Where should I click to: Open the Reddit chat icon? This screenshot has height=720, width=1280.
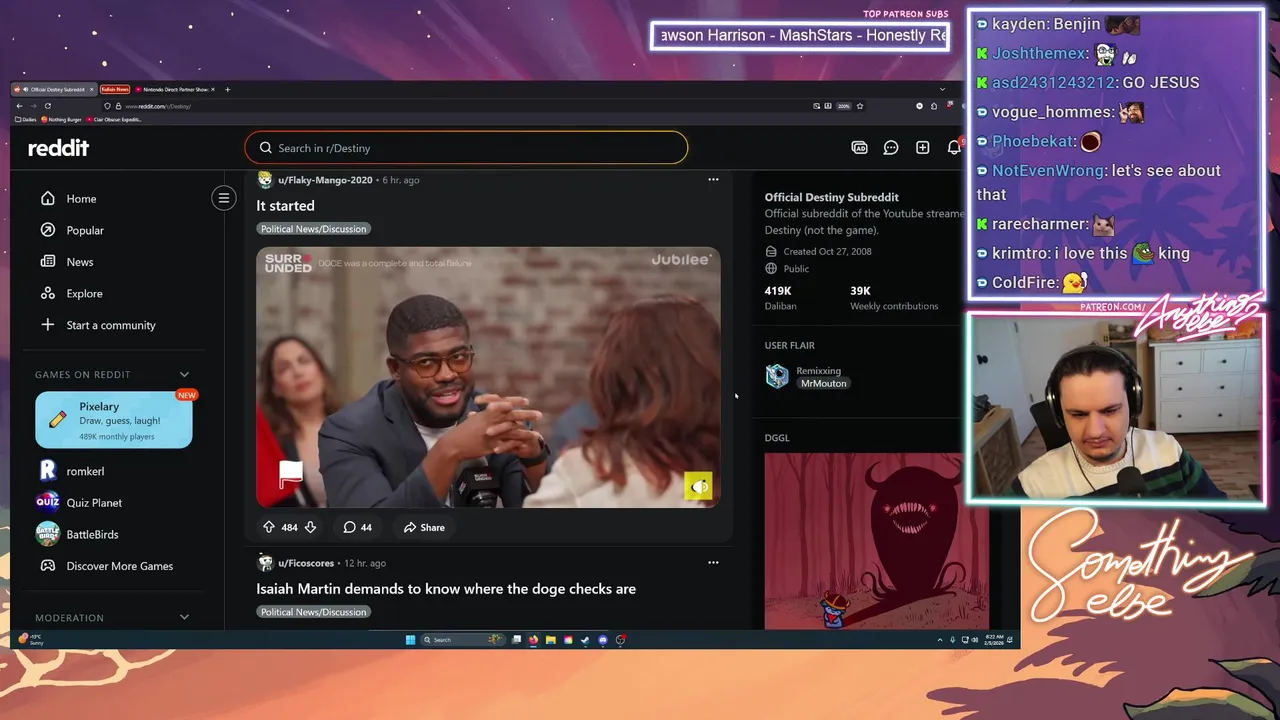[x=891, y=148]
